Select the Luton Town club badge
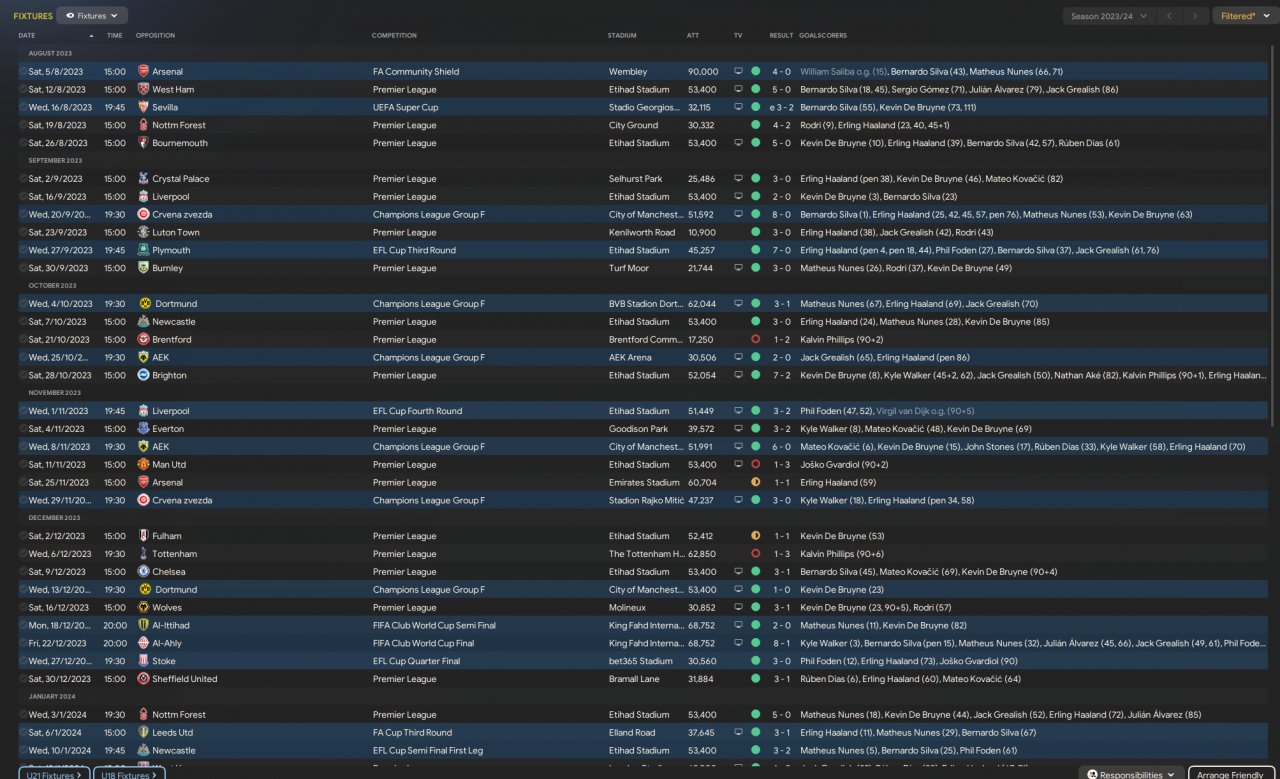Screen dimensions: 1280x779 click(143, 233)
